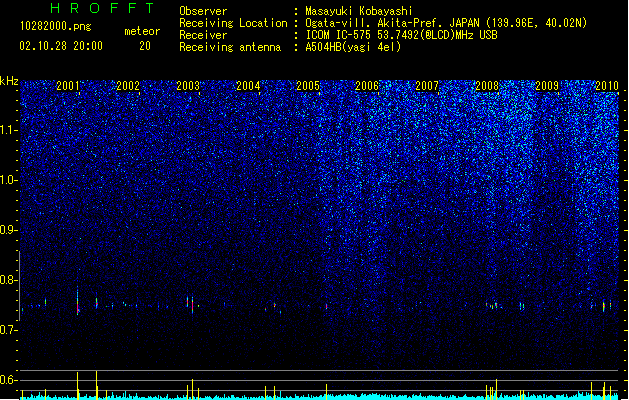Click the Receiving Location label
Viewport: 629px width, 400px height.
point(233,23)
